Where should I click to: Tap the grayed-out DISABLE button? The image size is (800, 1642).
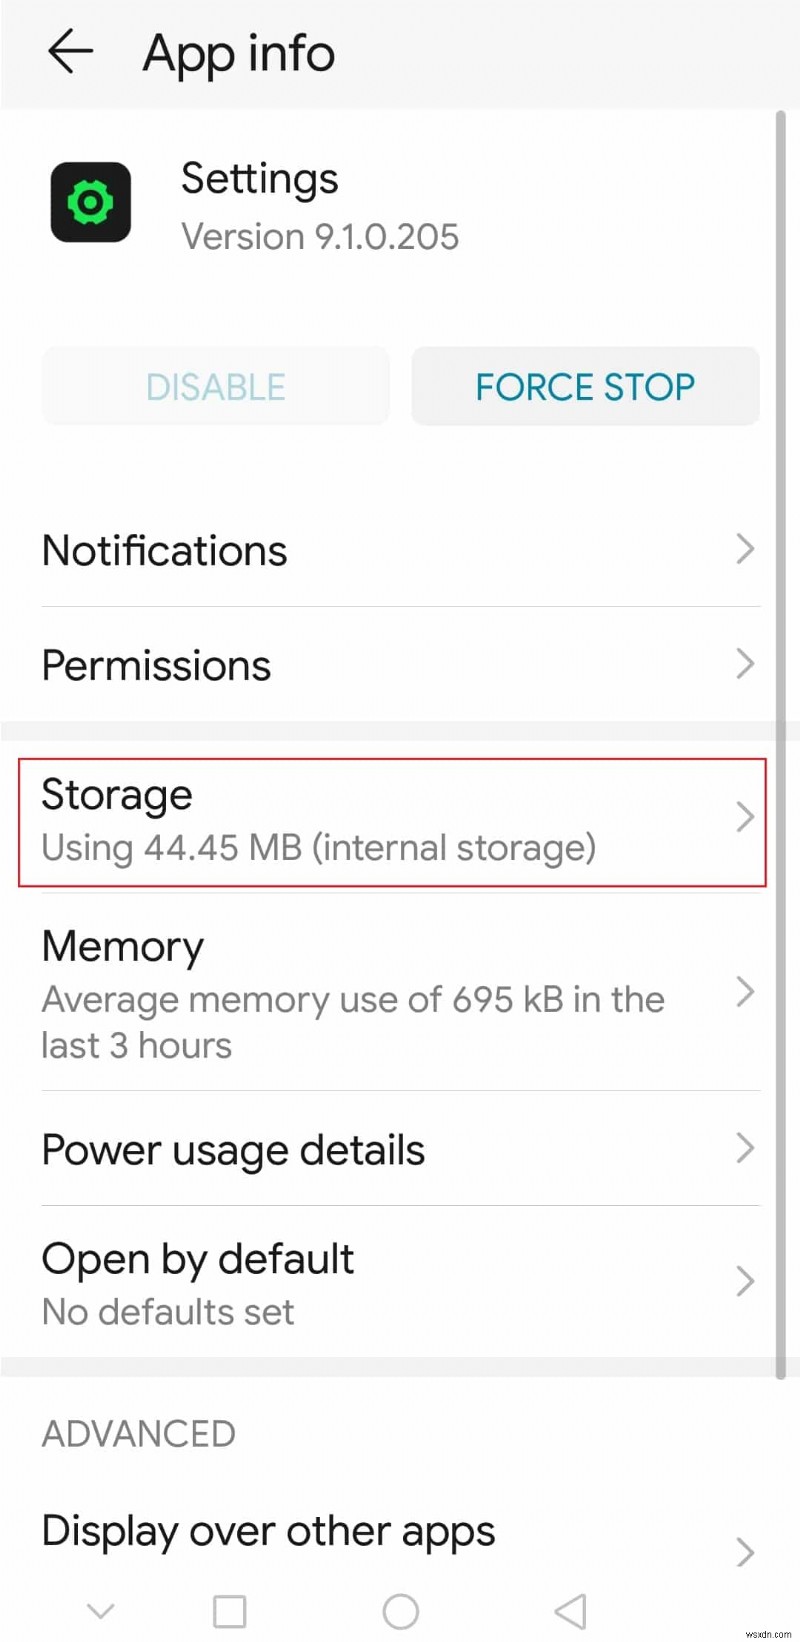click(x=215, y=386)
